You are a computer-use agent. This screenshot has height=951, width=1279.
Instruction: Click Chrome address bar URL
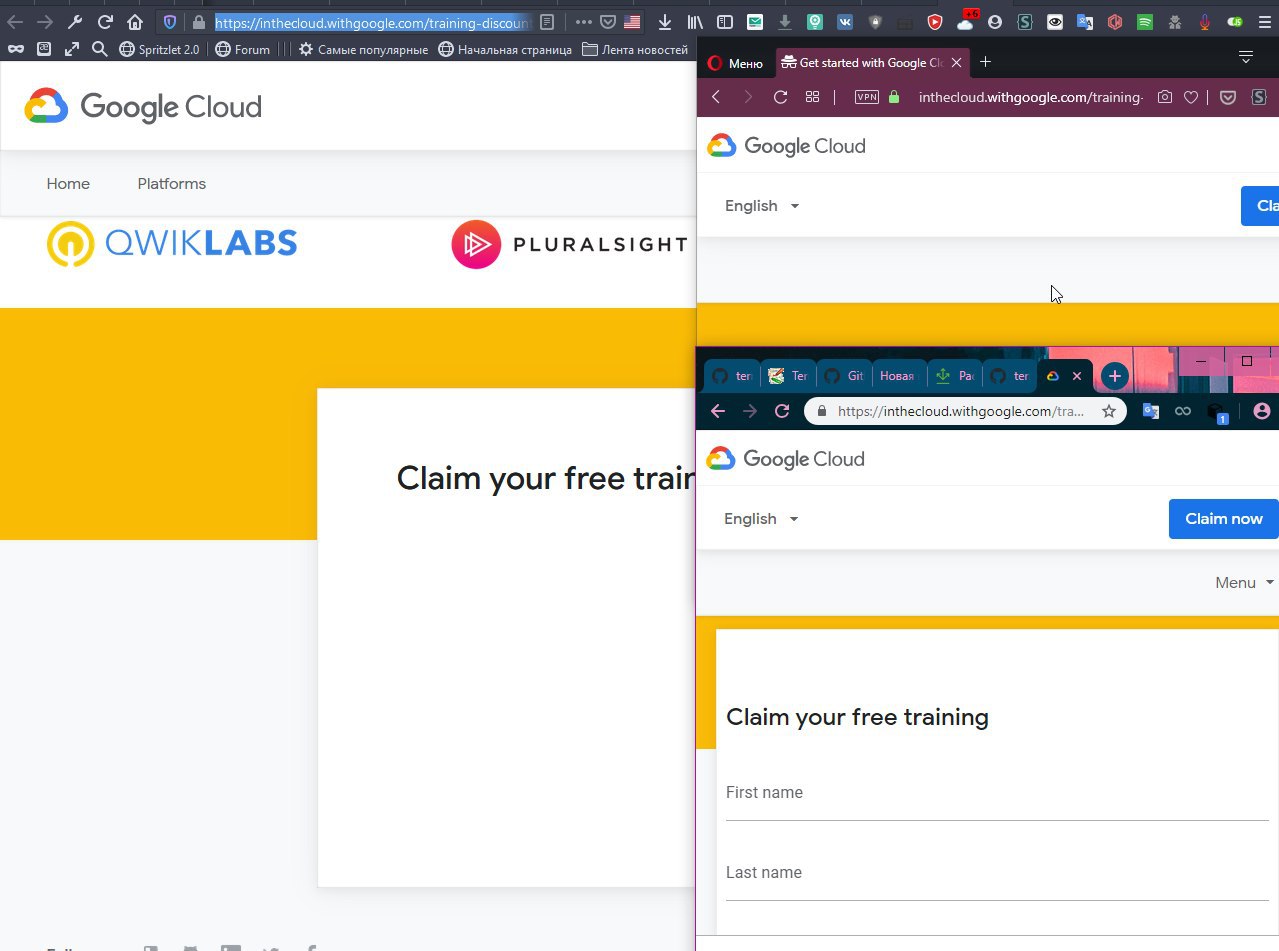tap(960, 411)
